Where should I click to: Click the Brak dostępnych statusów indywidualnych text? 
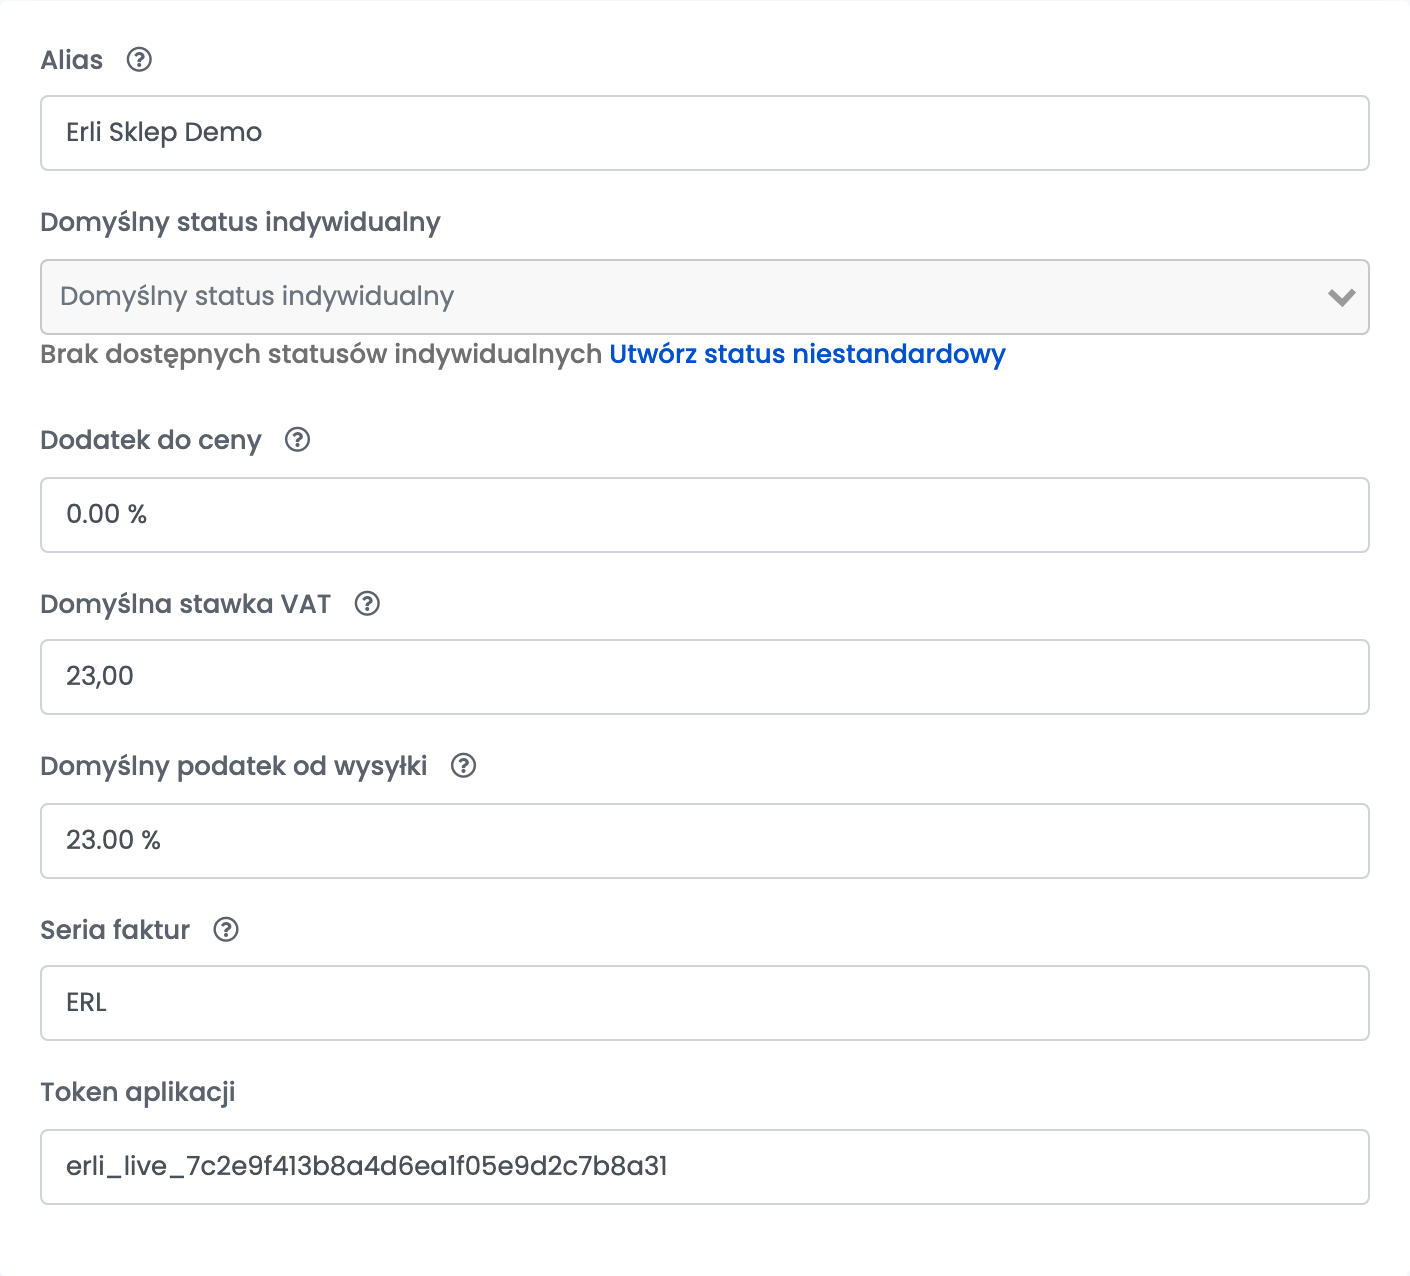tap(321, 354)
